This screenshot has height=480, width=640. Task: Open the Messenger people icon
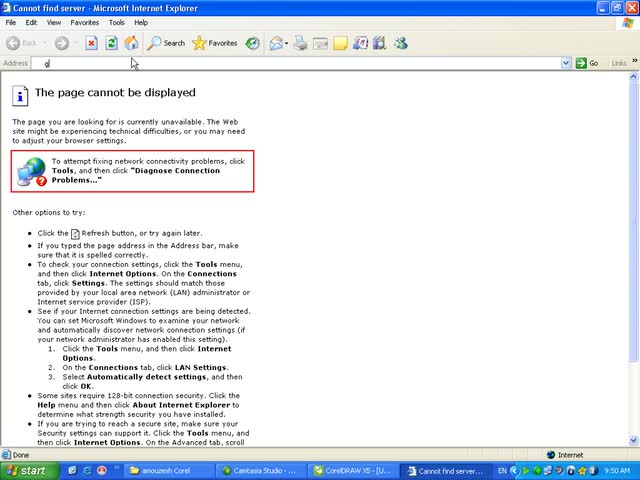[x=400, y=43]
